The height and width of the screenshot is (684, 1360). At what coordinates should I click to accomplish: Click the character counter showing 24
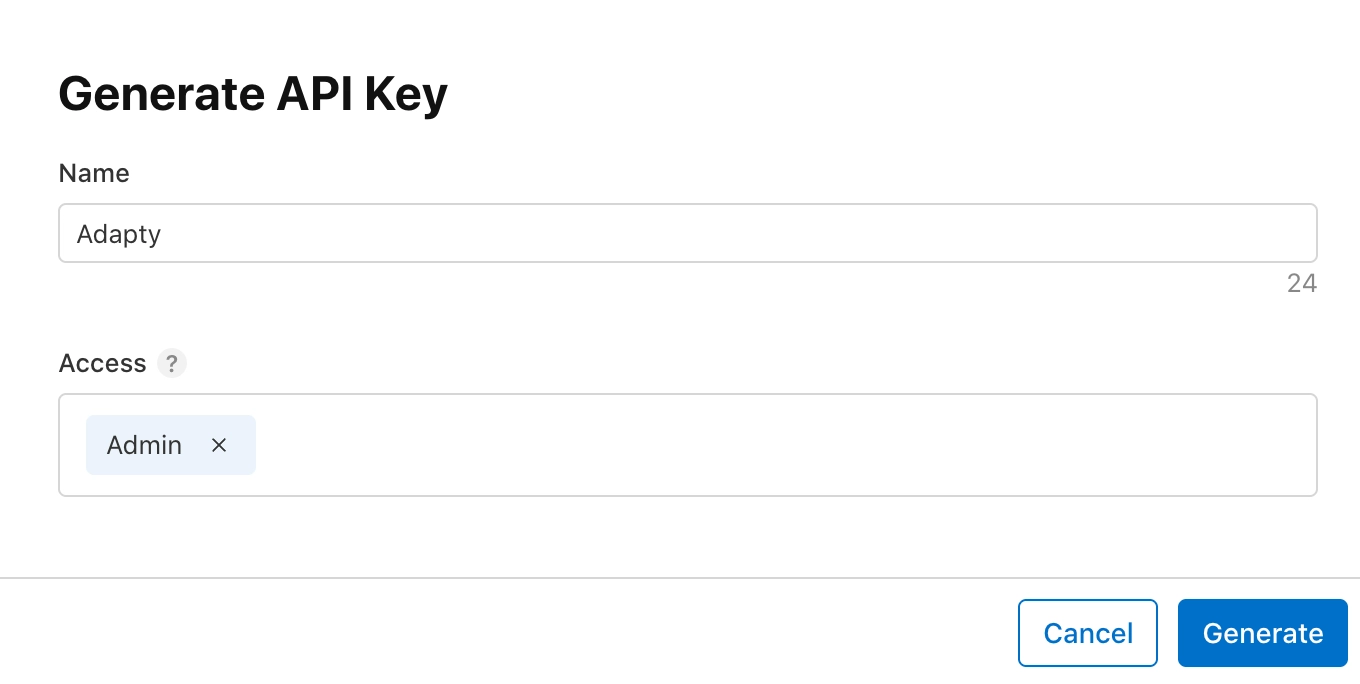coord(1302,283)
